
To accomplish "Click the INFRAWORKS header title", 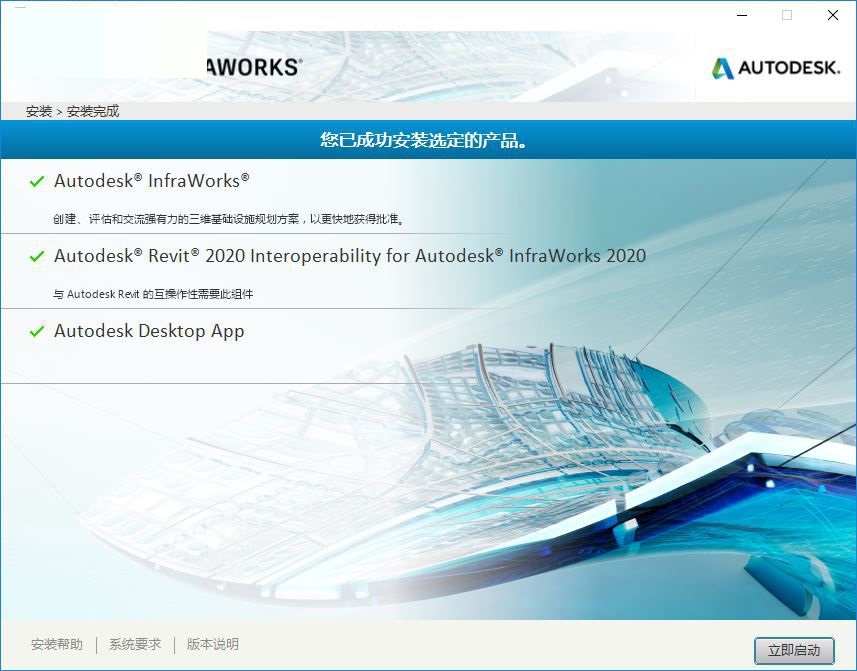I will click(253, 67).
